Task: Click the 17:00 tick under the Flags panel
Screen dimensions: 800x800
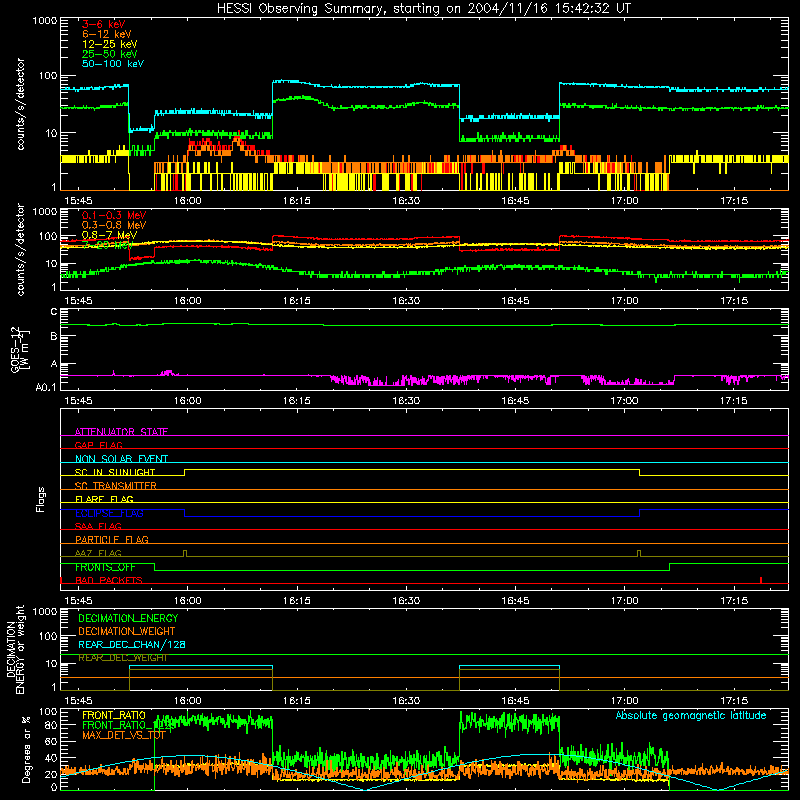Action: (x=624, y=601)
